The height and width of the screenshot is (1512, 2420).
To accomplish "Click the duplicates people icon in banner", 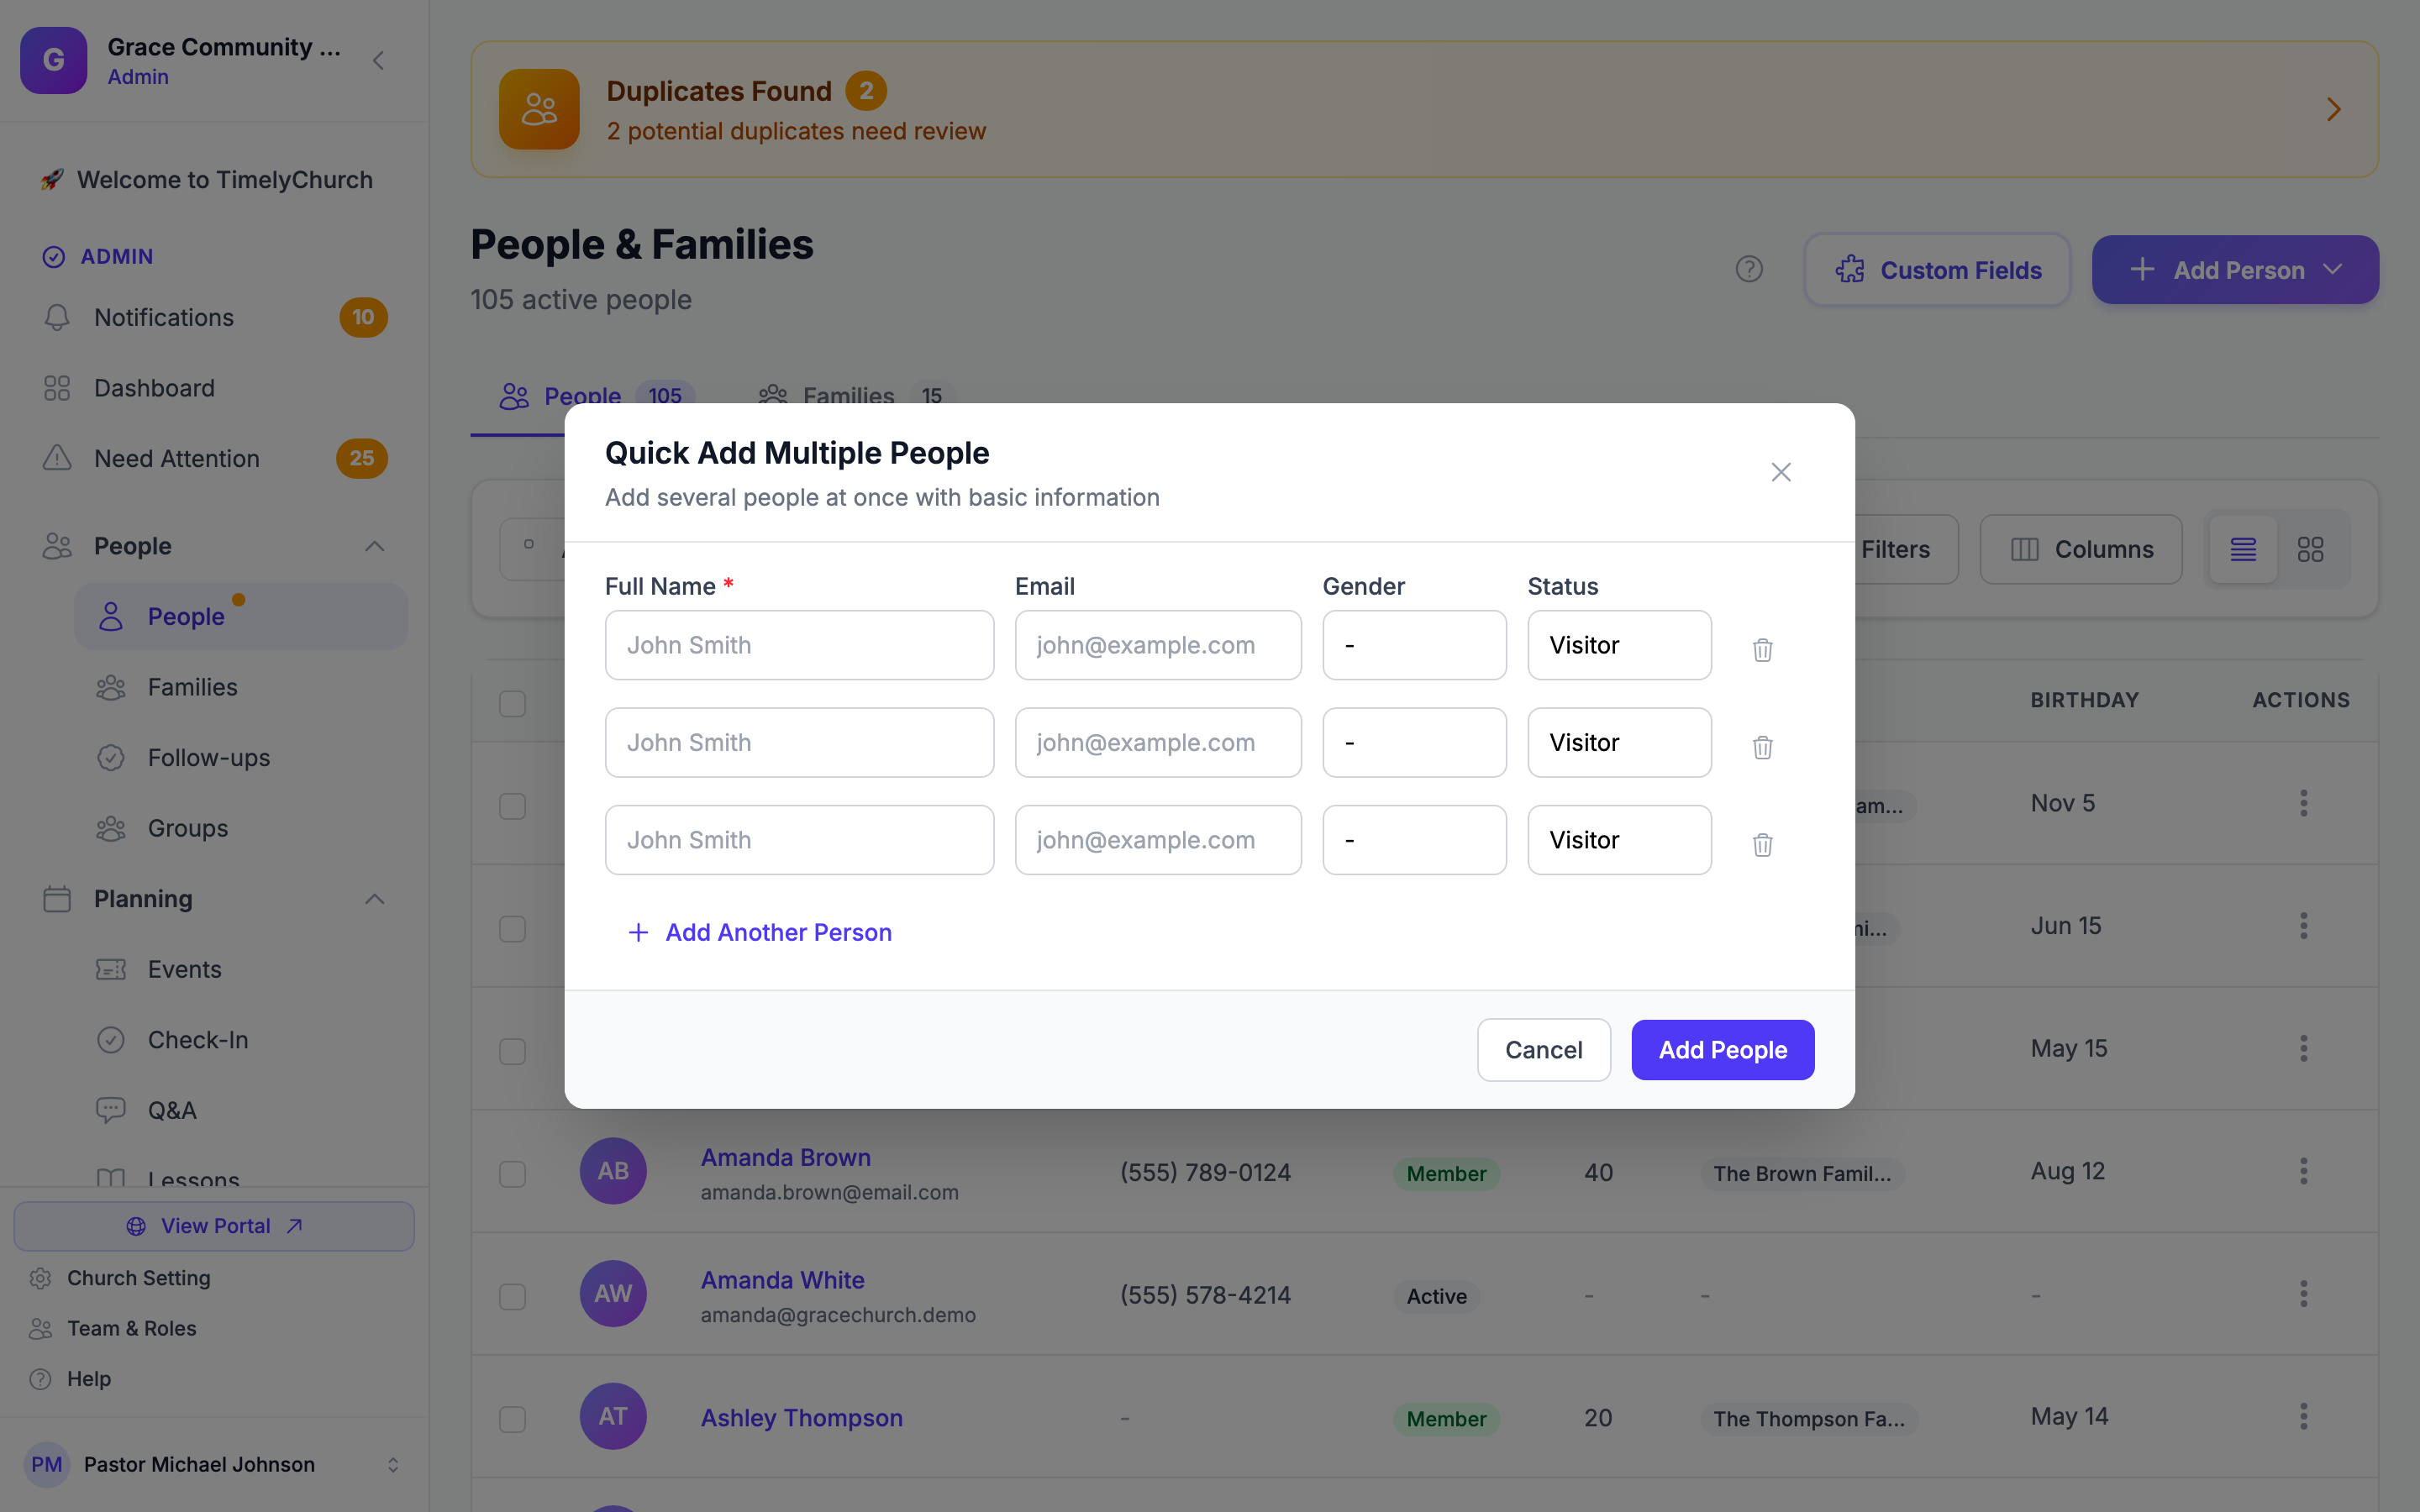I will 539,109.
